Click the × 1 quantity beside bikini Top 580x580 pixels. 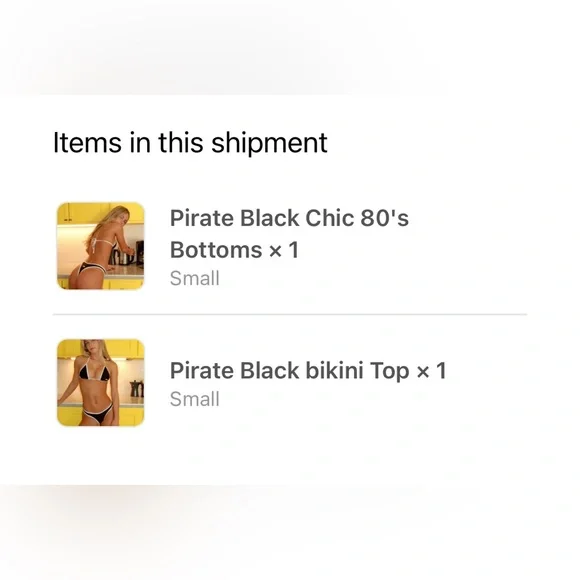point(431,371)
